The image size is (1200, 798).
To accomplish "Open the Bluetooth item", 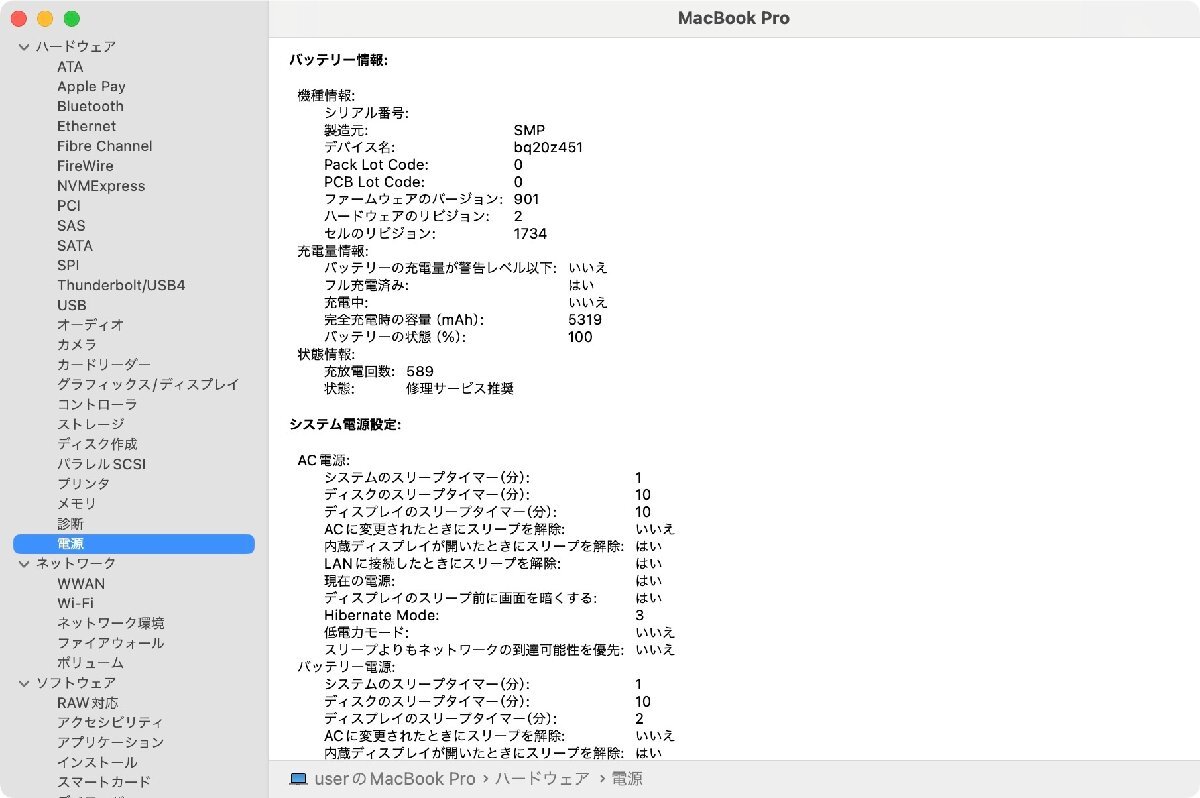I will [90, 106].
